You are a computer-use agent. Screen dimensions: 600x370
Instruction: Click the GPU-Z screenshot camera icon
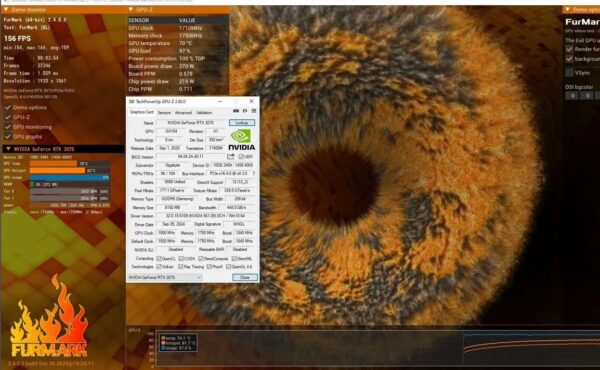pos(236,111)
